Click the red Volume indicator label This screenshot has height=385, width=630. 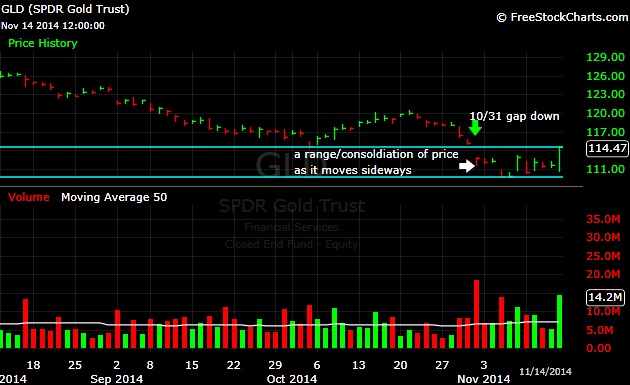(29, 197)
